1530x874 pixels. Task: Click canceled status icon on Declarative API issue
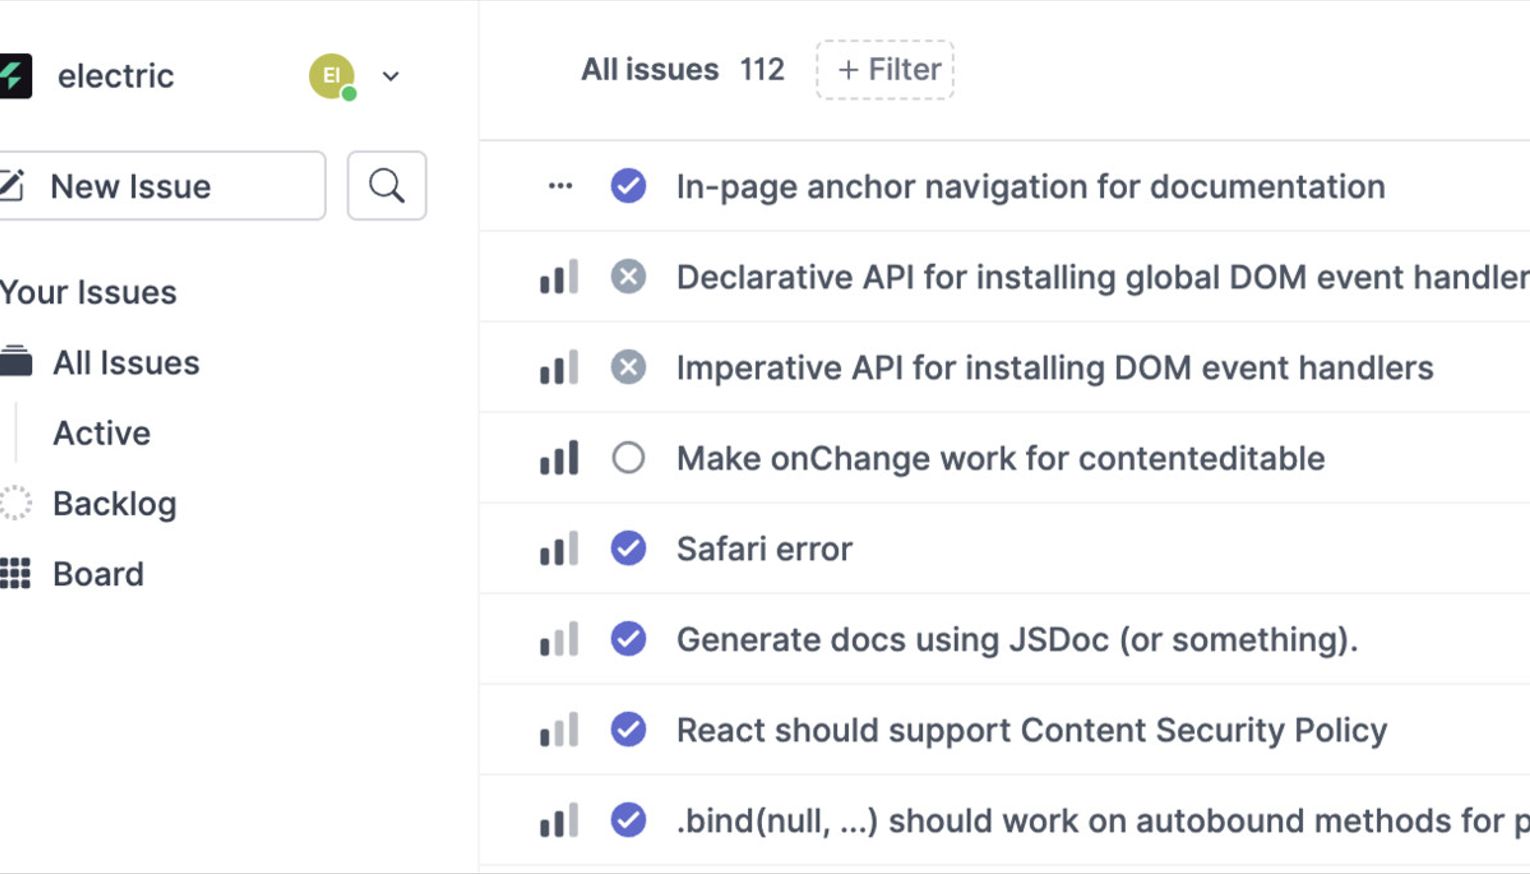tap(628, 277)
